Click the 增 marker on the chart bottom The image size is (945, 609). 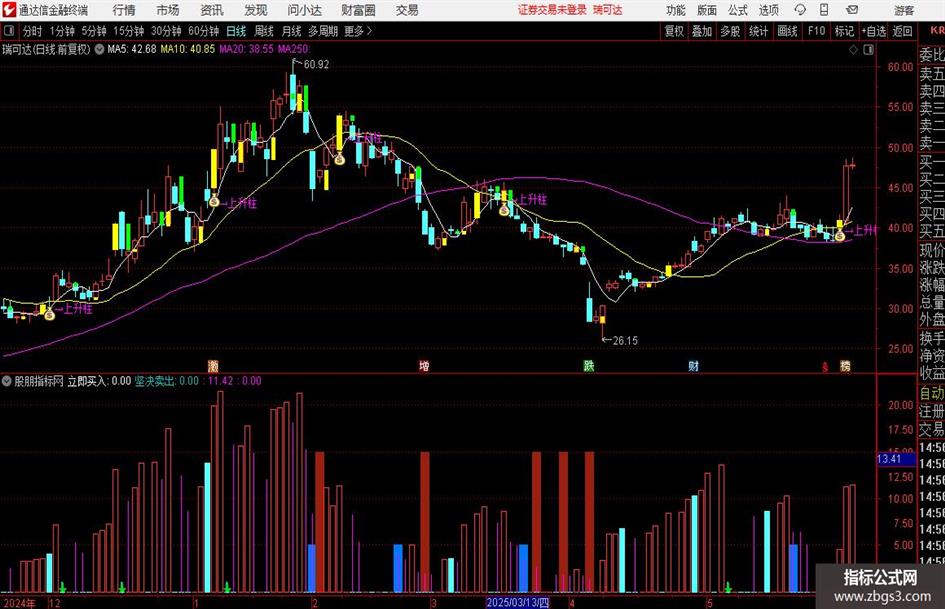click(x=424, y=366)
